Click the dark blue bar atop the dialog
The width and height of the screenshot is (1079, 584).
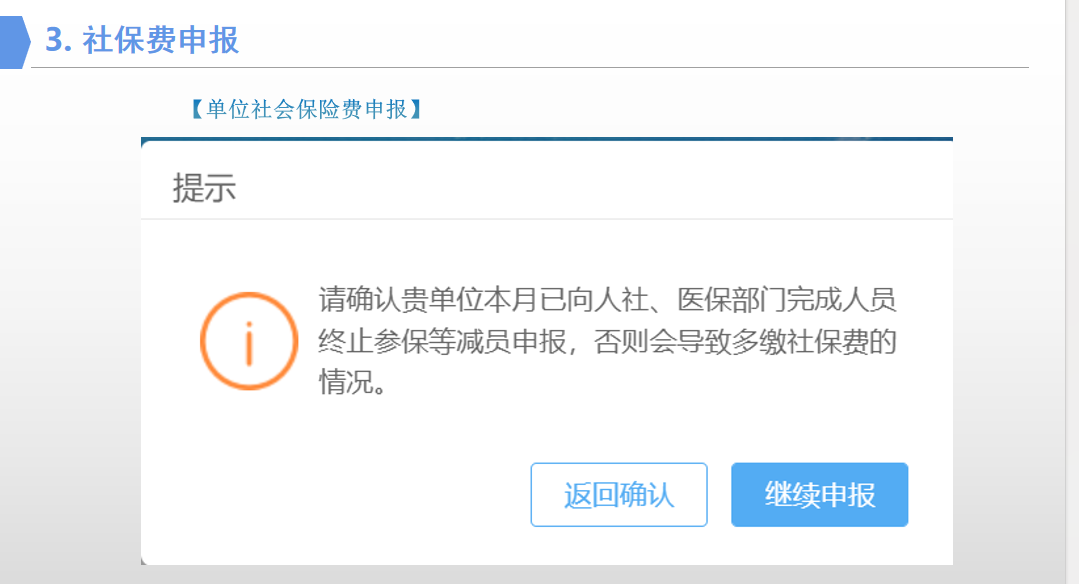tap(547, 139)
